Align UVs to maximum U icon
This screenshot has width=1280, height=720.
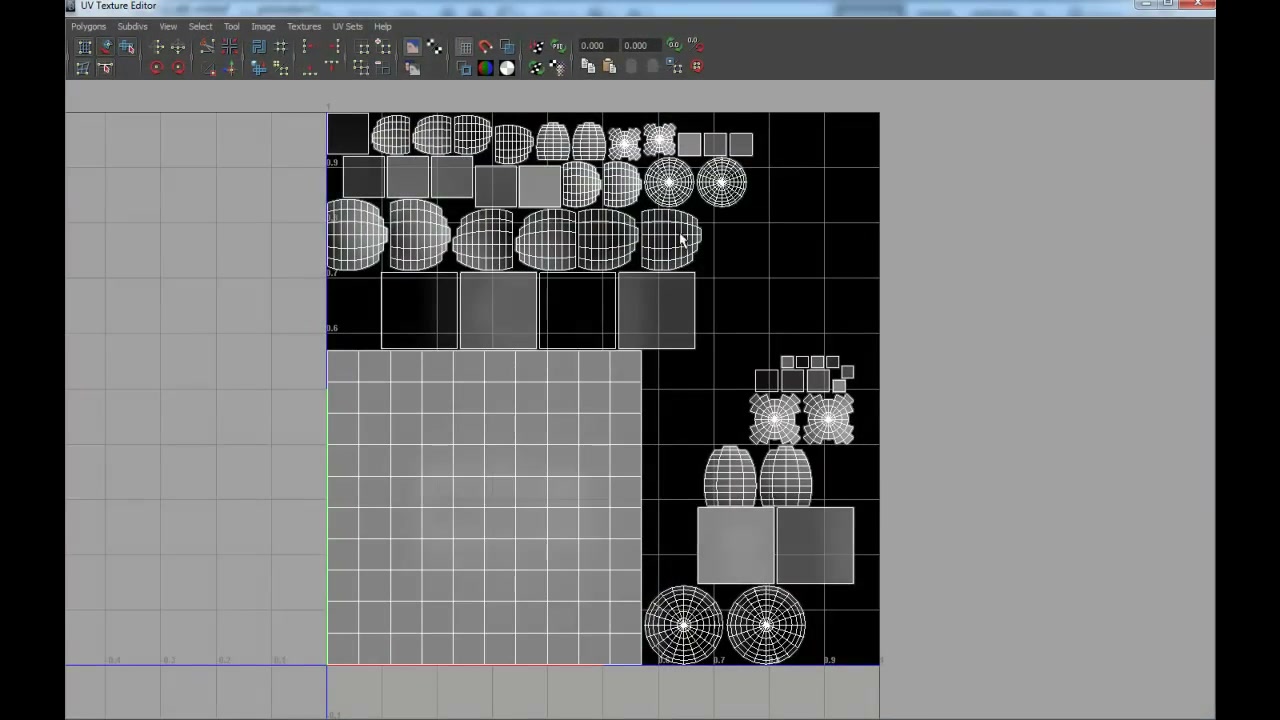(335, 47)
